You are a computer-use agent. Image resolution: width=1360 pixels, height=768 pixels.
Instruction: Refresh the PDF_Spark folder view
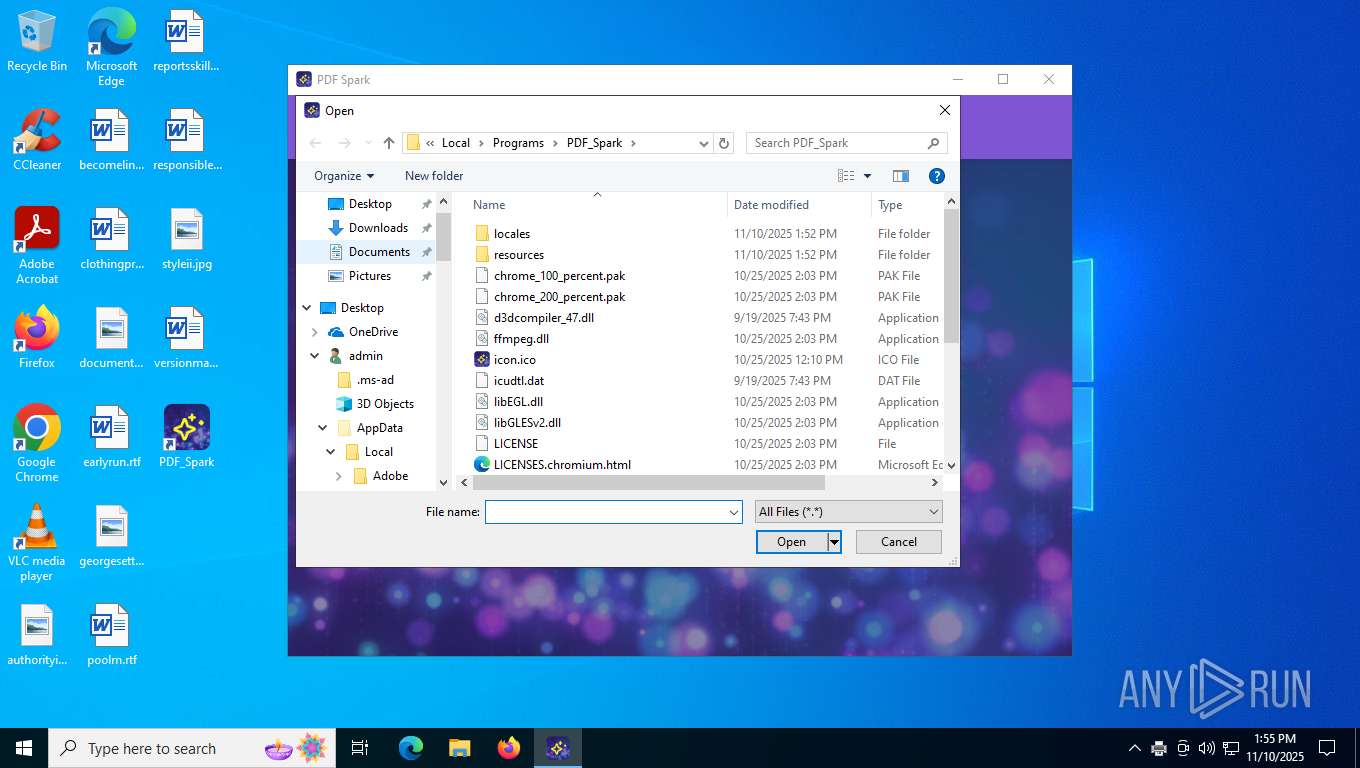[725, 143]
